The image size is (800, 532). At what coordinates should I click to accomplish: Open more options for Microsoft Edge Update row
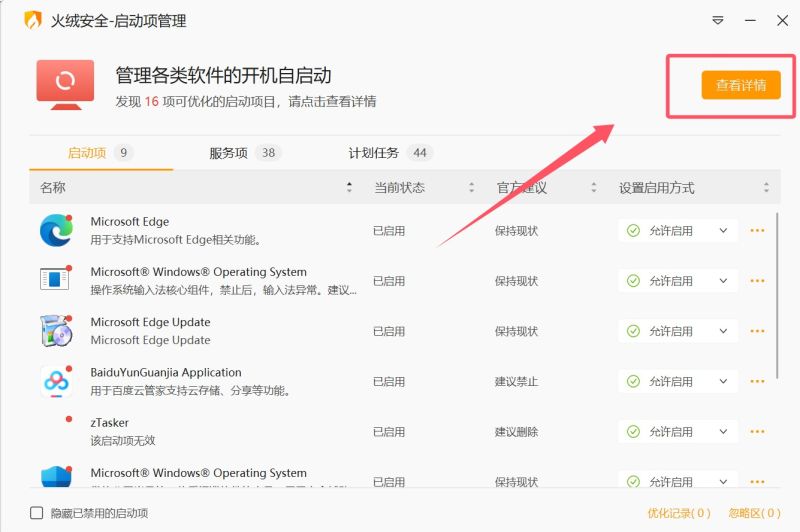coord(757,331)
